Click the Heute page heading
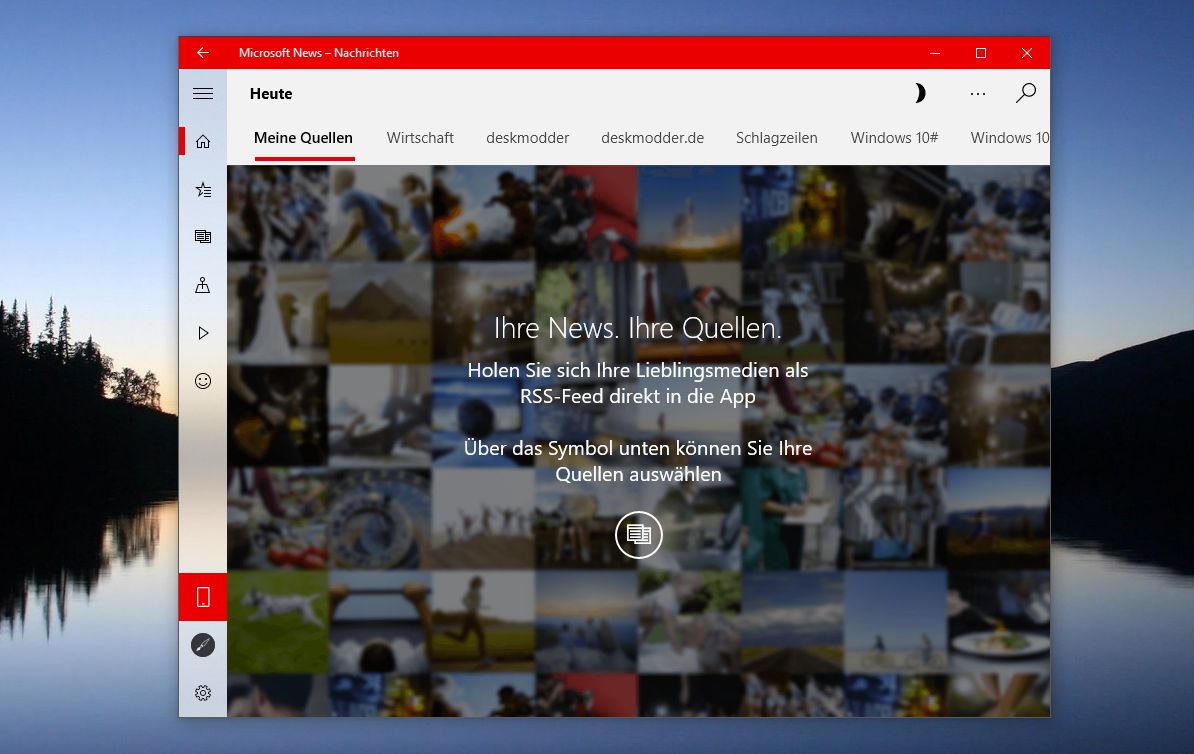1194x754 pixels. [271, 94]
